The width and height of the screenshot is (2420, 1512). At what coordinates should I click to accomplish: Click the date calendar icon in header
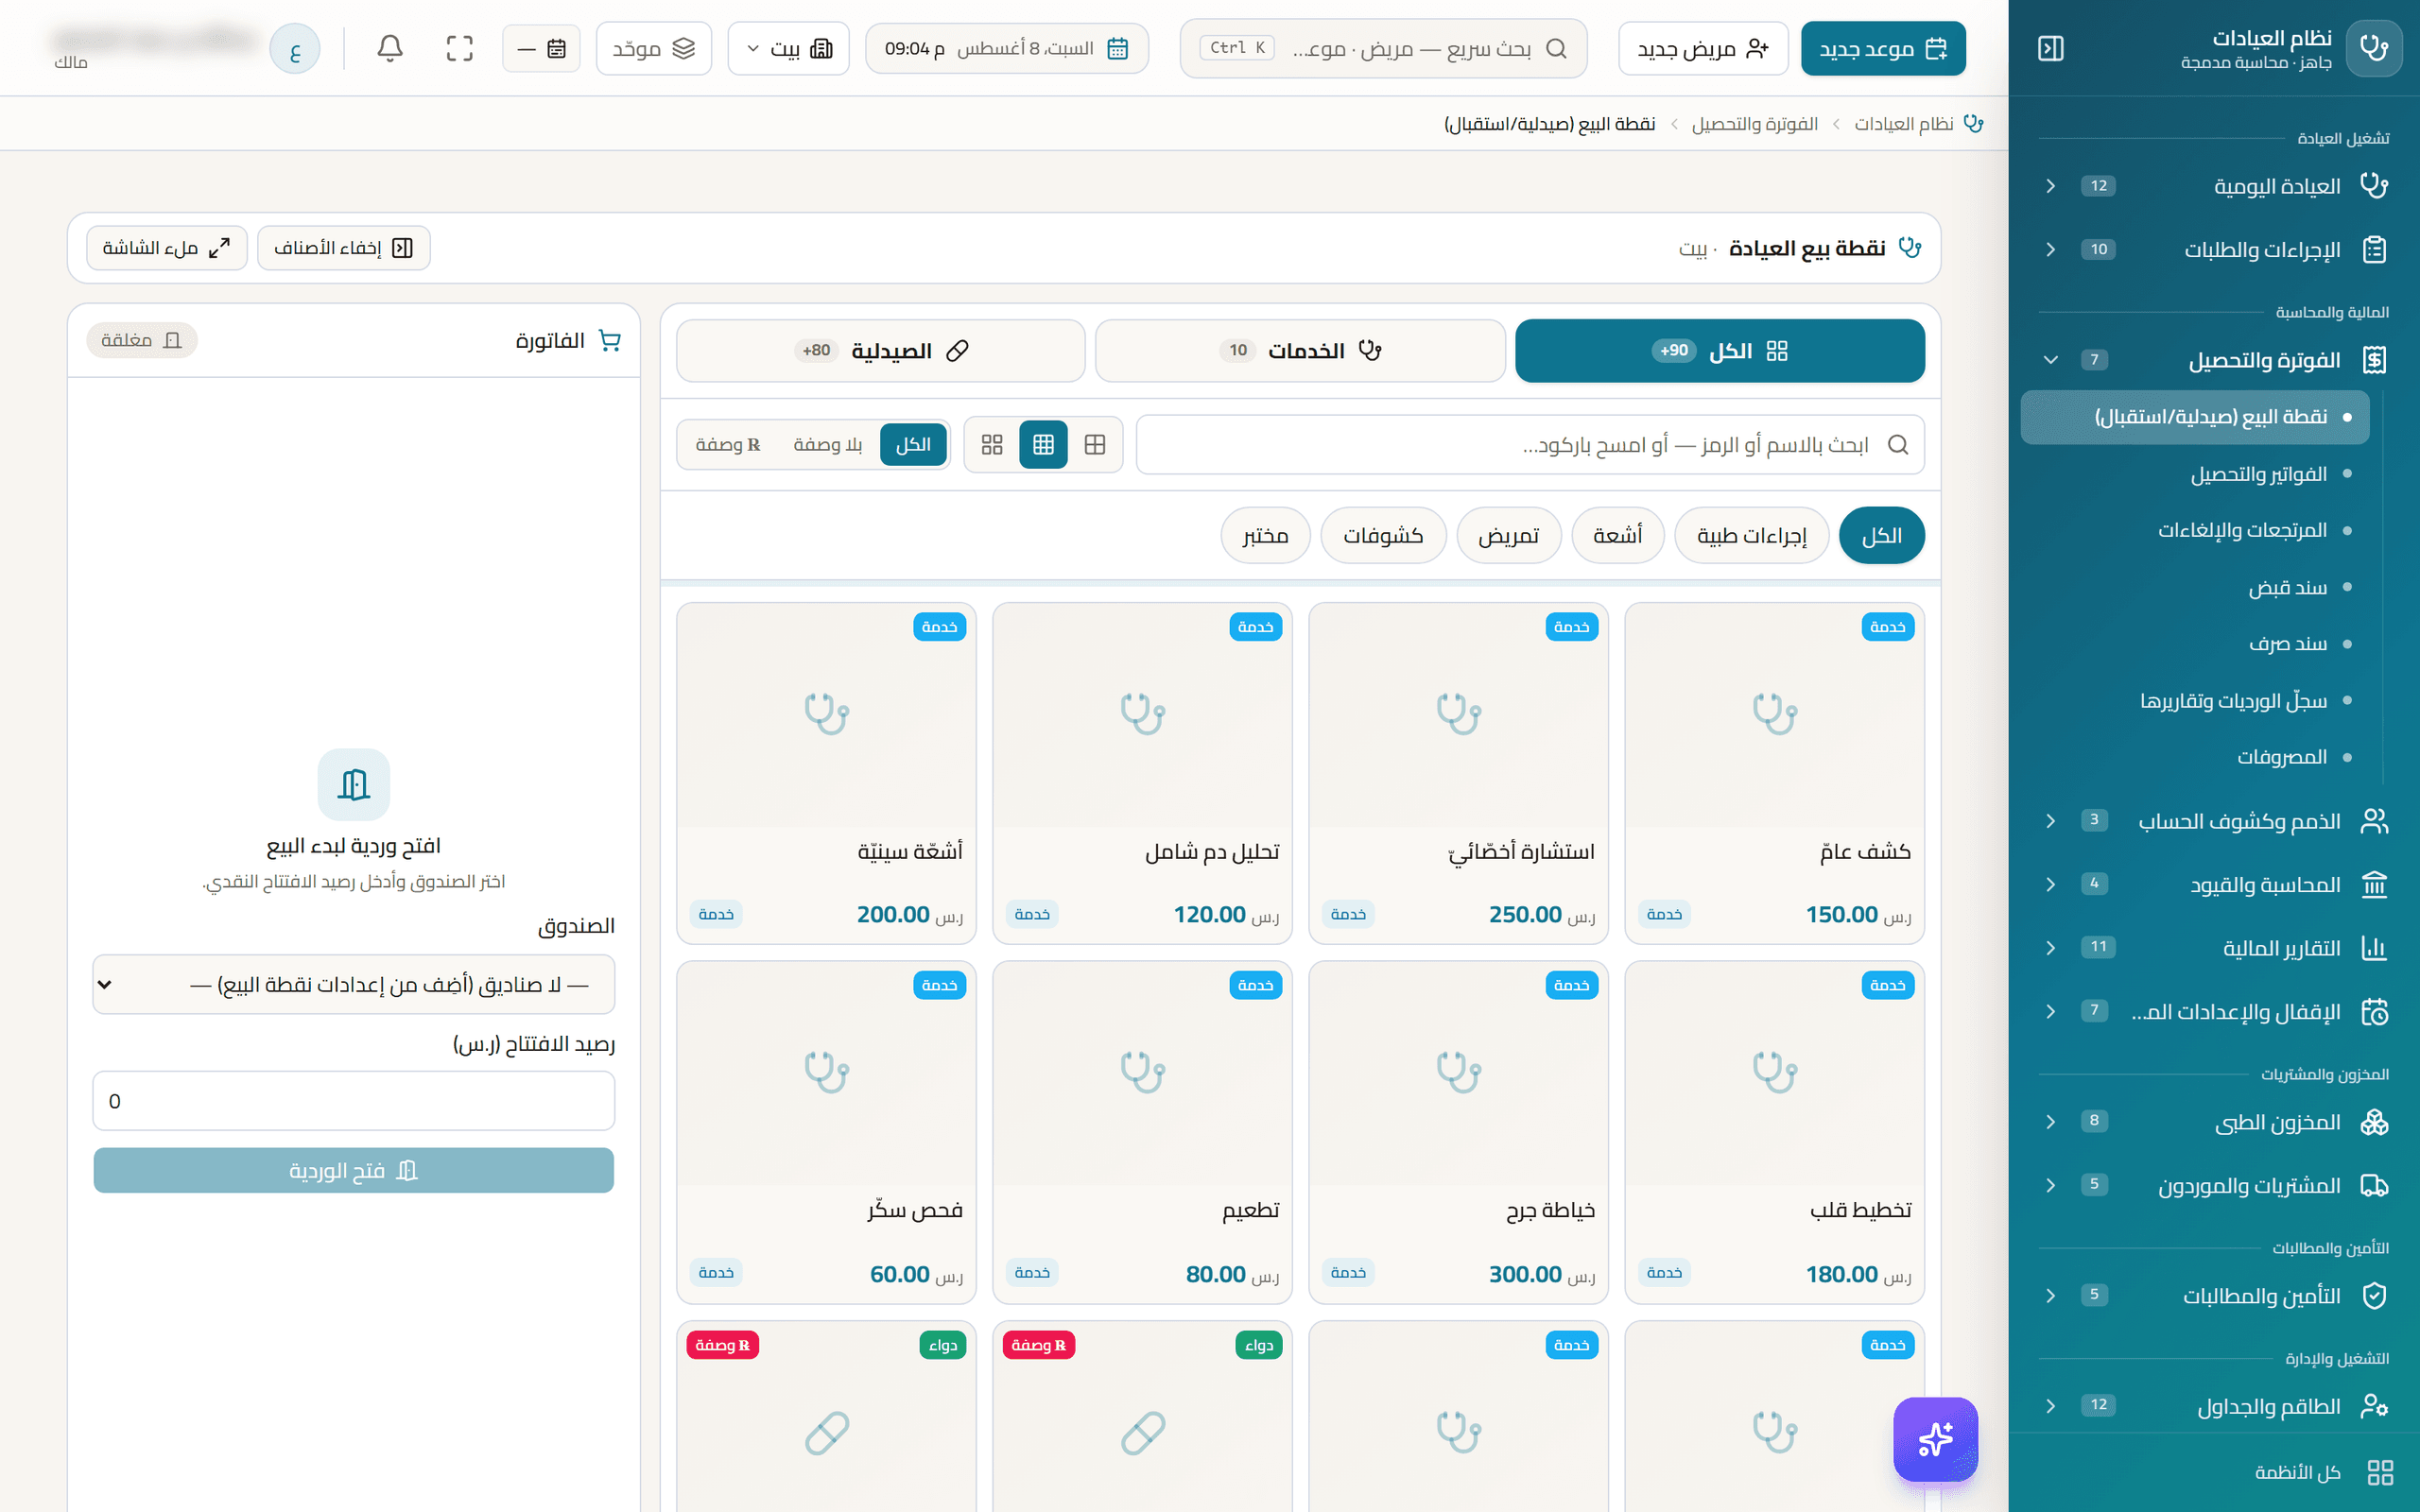pos(1118,48)
